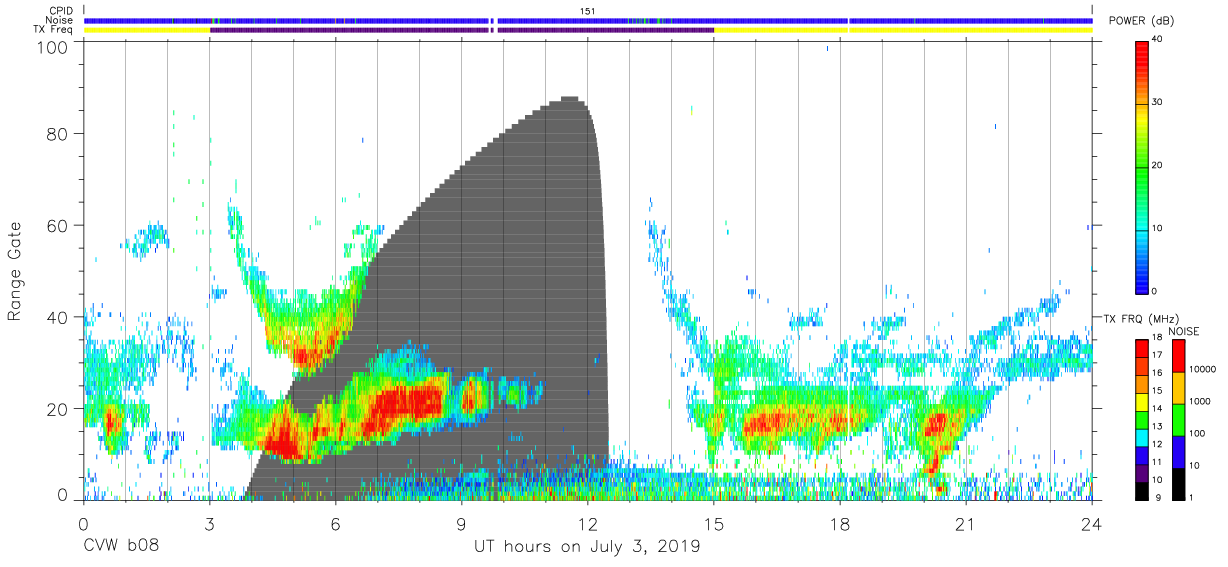Click the 24 tick on UT hours axis

click(x=1092, y=523)
